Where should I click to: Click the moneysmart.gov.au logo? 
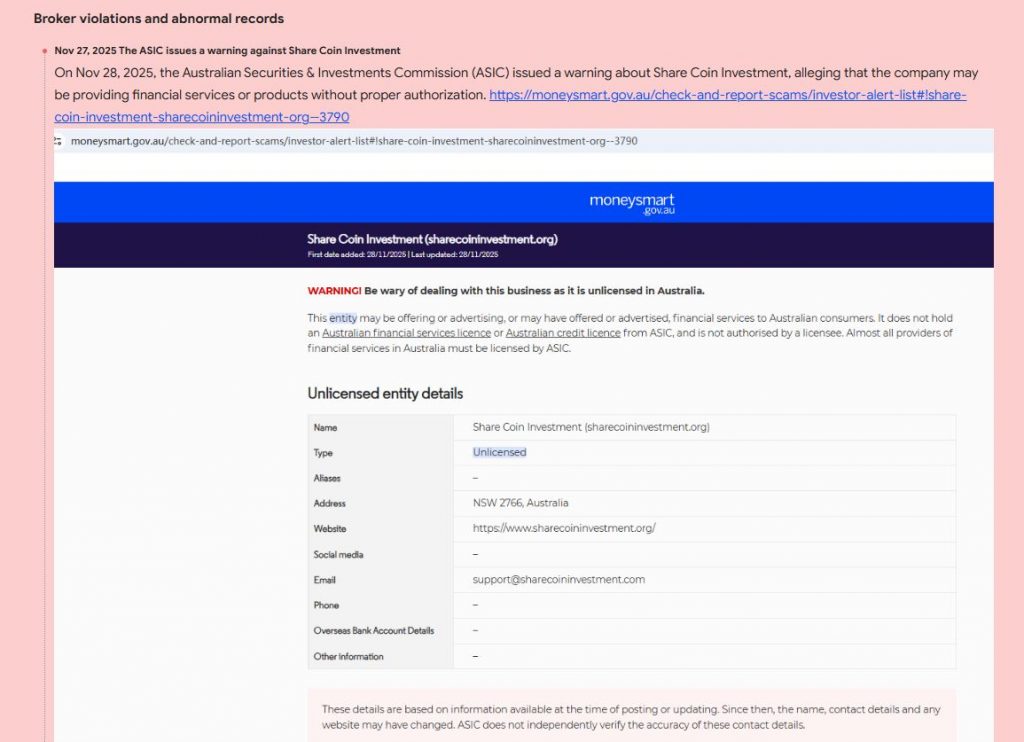[x=631, y=203]
